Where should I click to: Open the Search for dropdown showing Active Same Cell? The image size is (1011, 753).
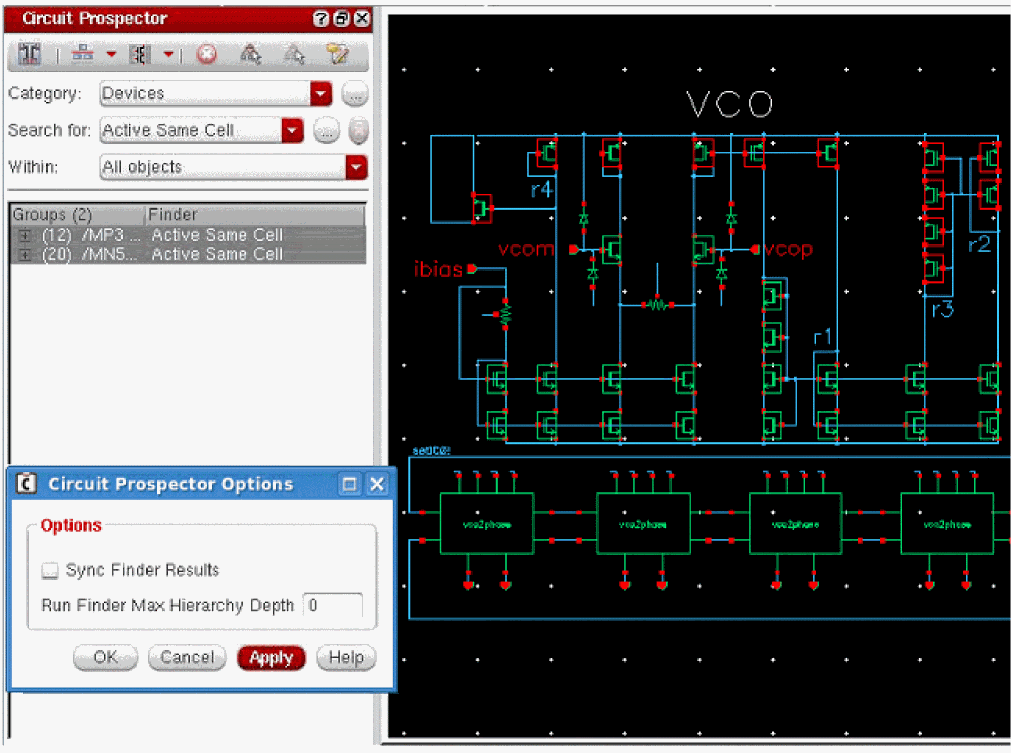pyautogui.click(x=292, y=131)
